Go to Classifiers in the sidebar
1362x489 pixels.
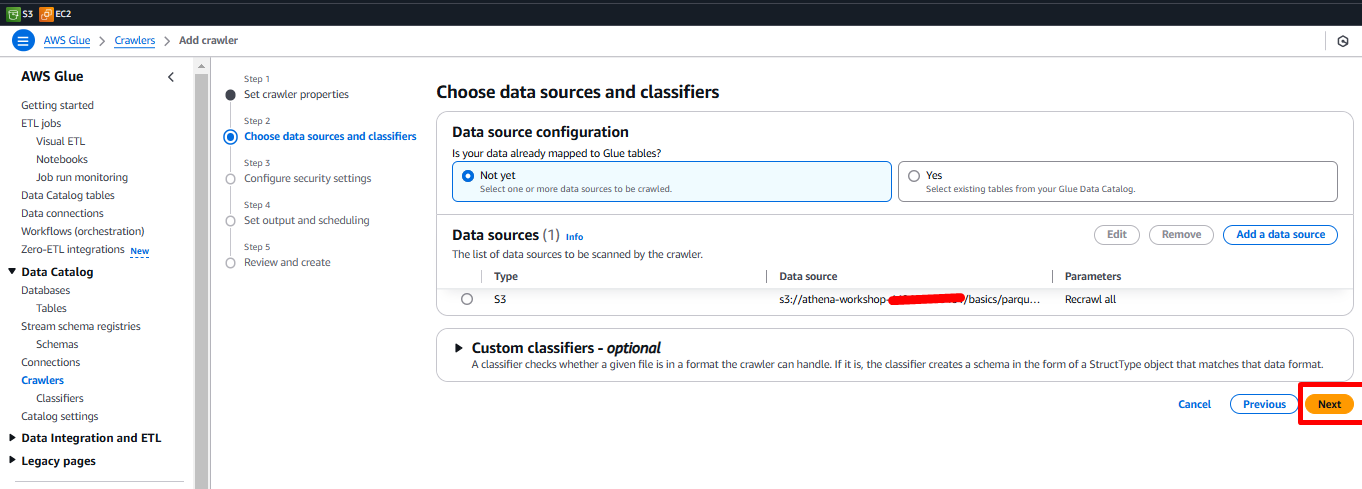(x=59, y=398)
